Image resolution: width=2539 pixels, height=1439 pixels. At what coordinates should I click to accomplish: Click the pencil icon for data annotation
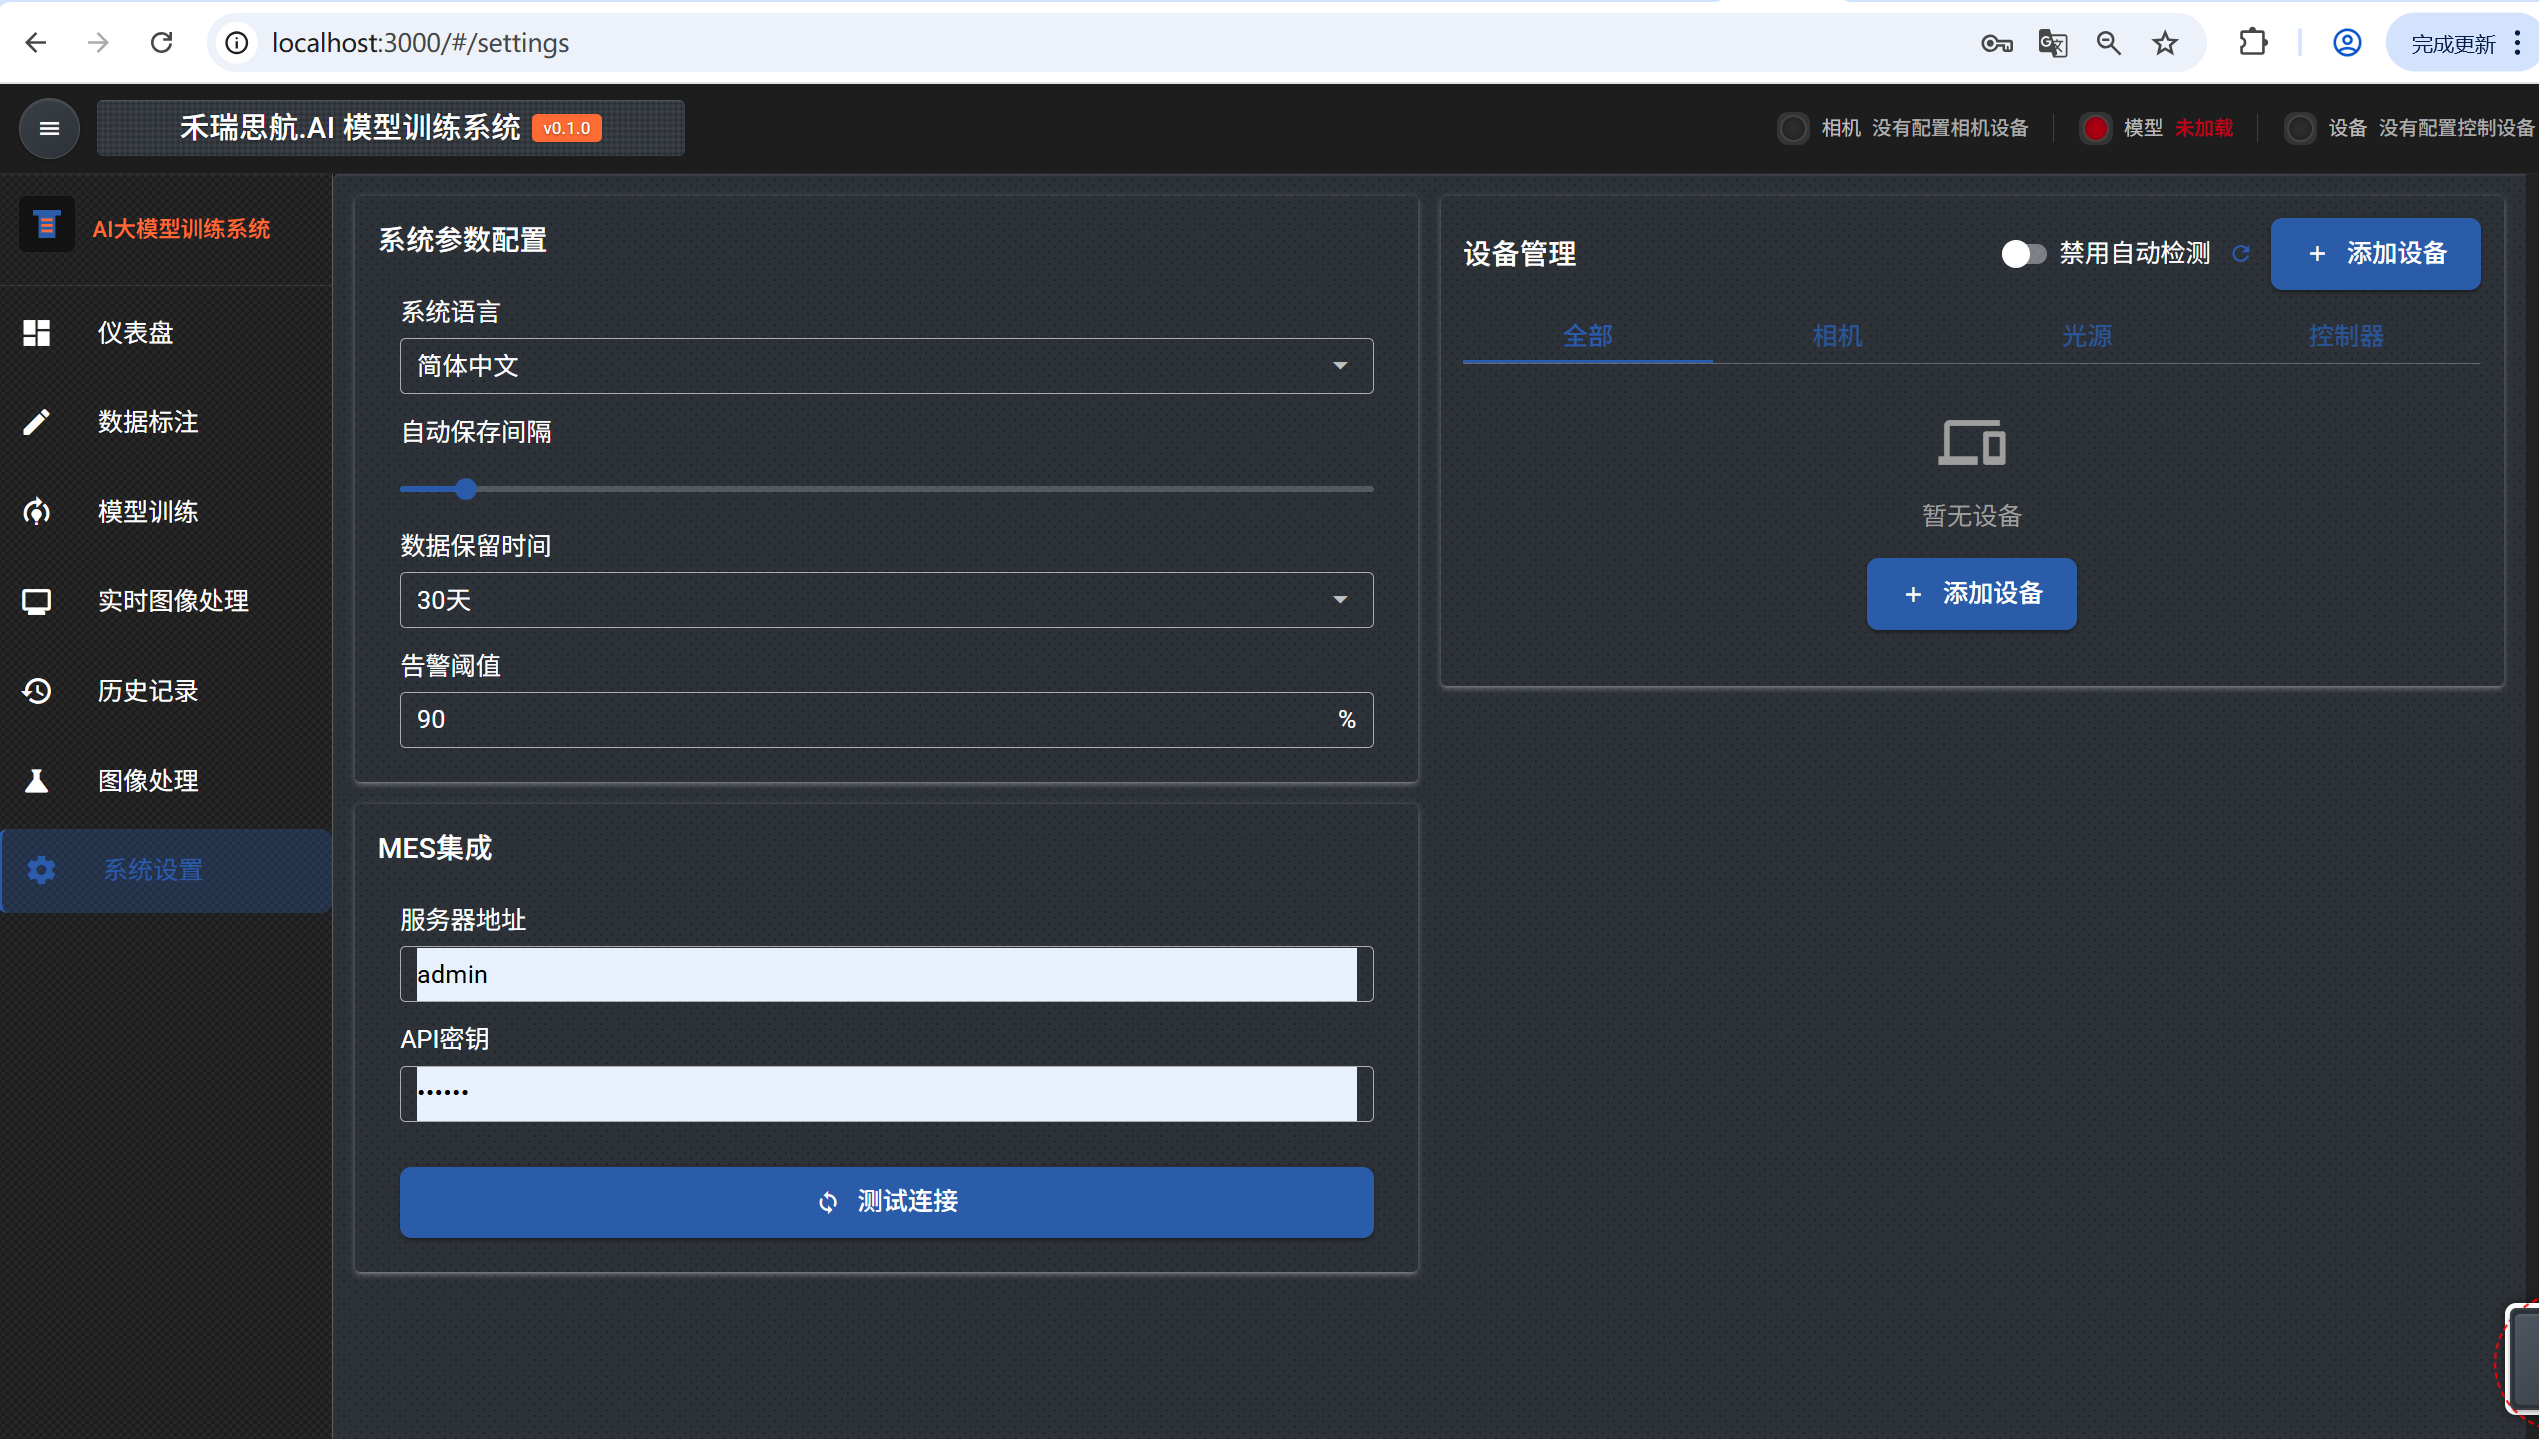37,422
